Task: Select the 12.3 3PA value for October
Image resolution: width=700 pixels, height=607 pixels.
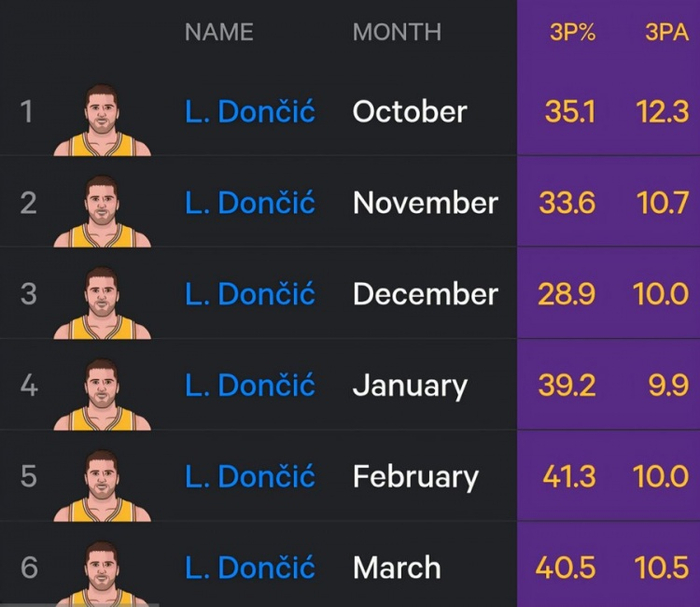Action: (662, 111)
